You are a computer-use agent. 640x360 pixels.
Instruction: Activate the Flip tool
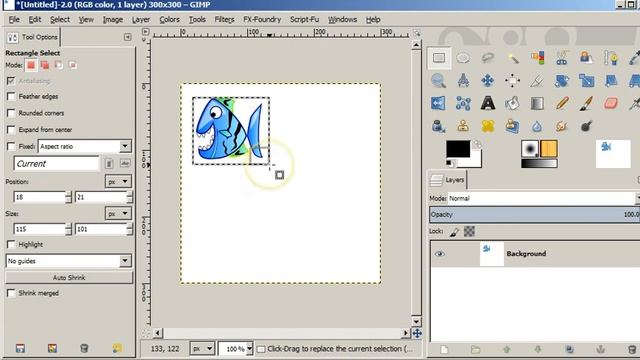coord(439,103)
